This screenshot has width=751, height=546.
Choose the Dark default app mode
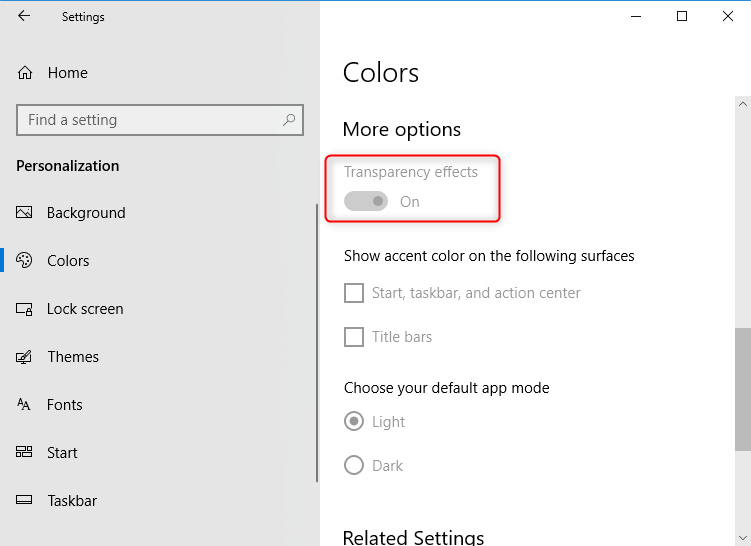pyautogui.click(x=354, y=466)
